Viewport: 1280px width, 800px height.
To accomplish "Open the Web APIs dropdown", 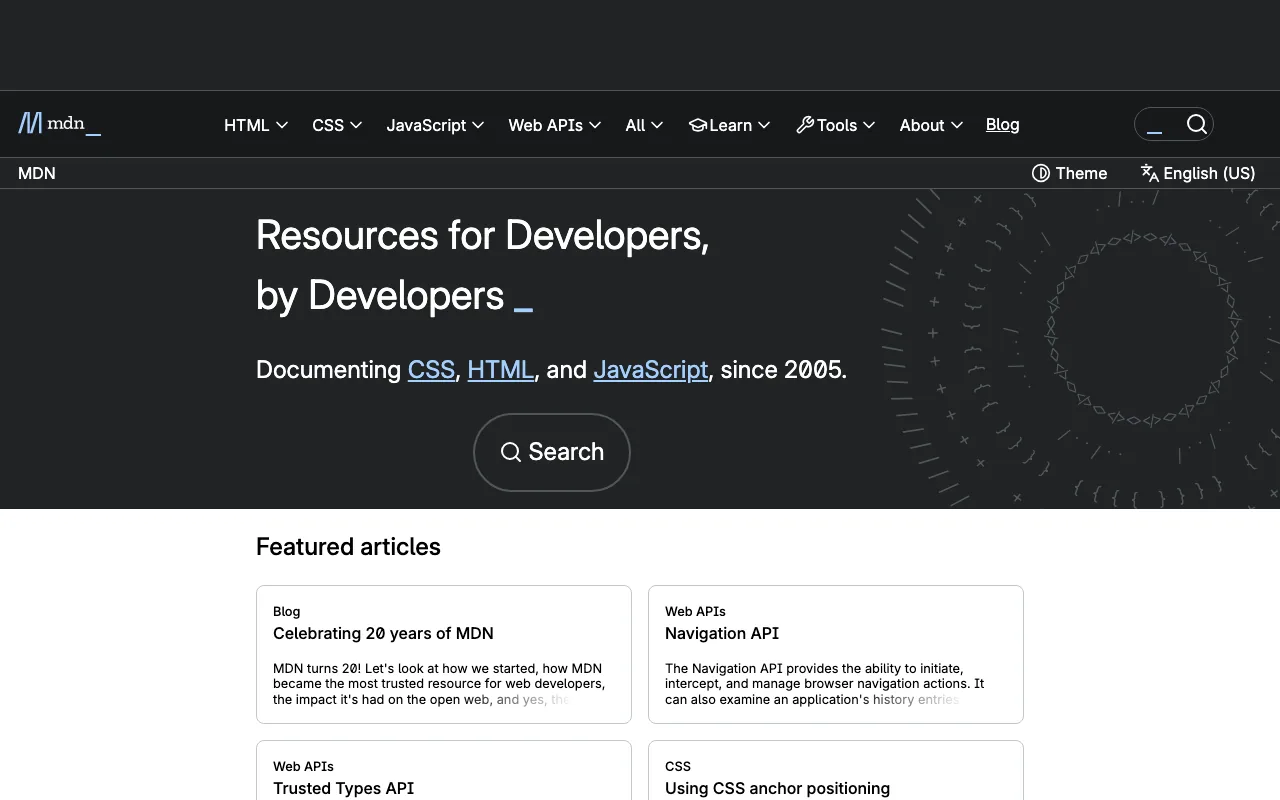I will [x=554, y=125].
